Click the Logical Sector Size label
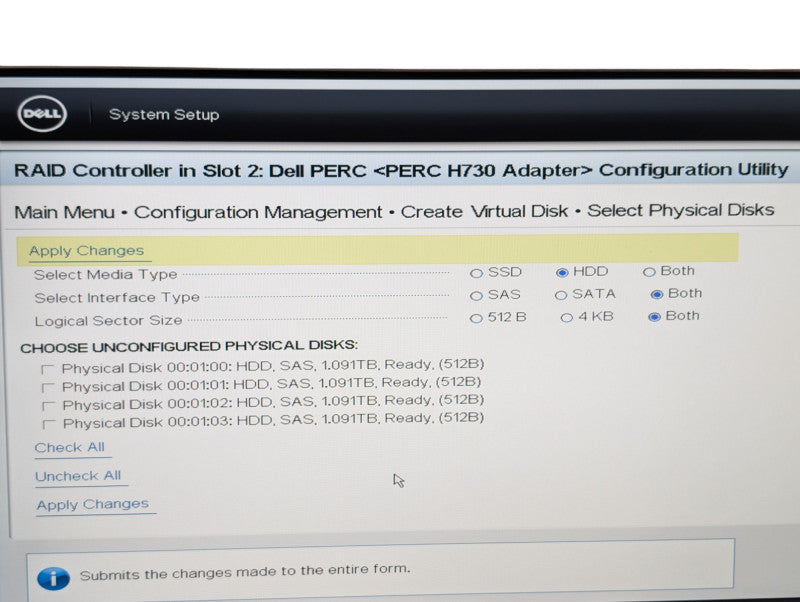 pos(108,321)
